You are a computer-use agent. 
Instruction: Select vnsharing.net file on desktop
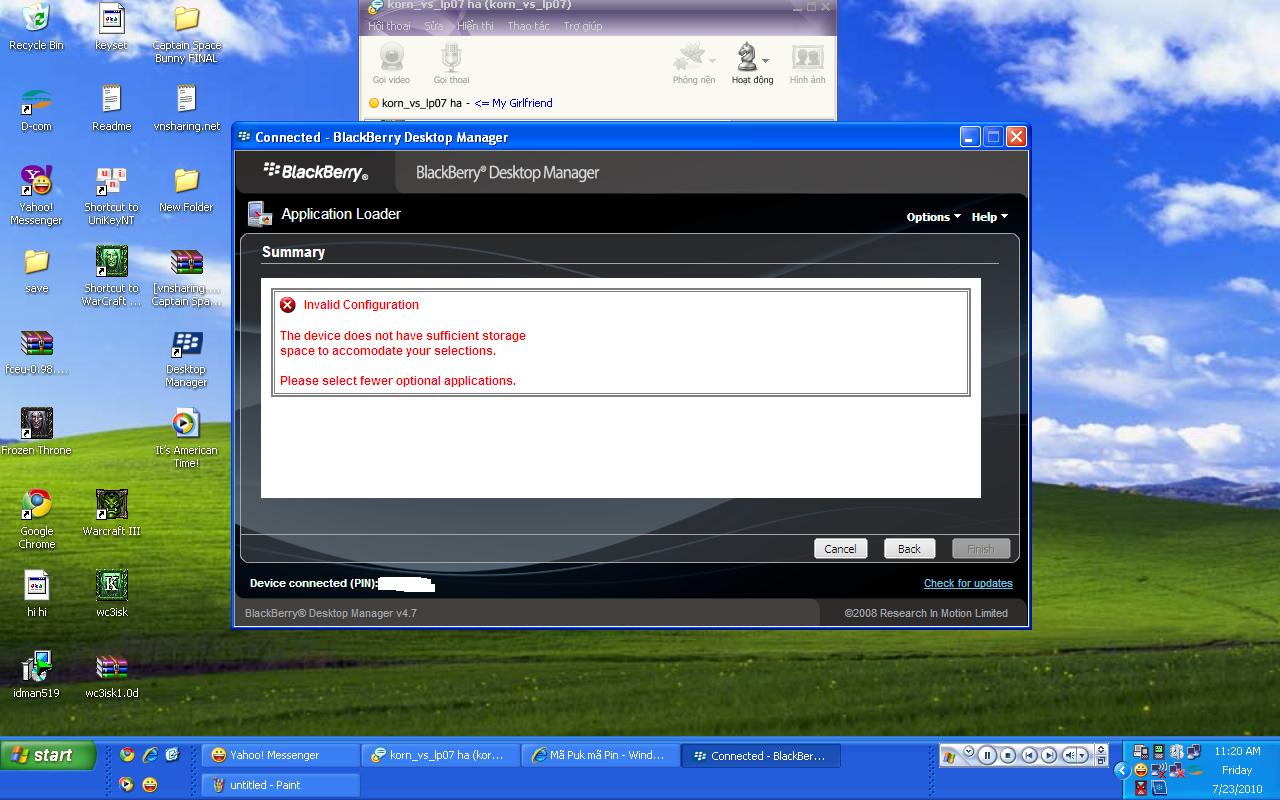coord(186,108)
